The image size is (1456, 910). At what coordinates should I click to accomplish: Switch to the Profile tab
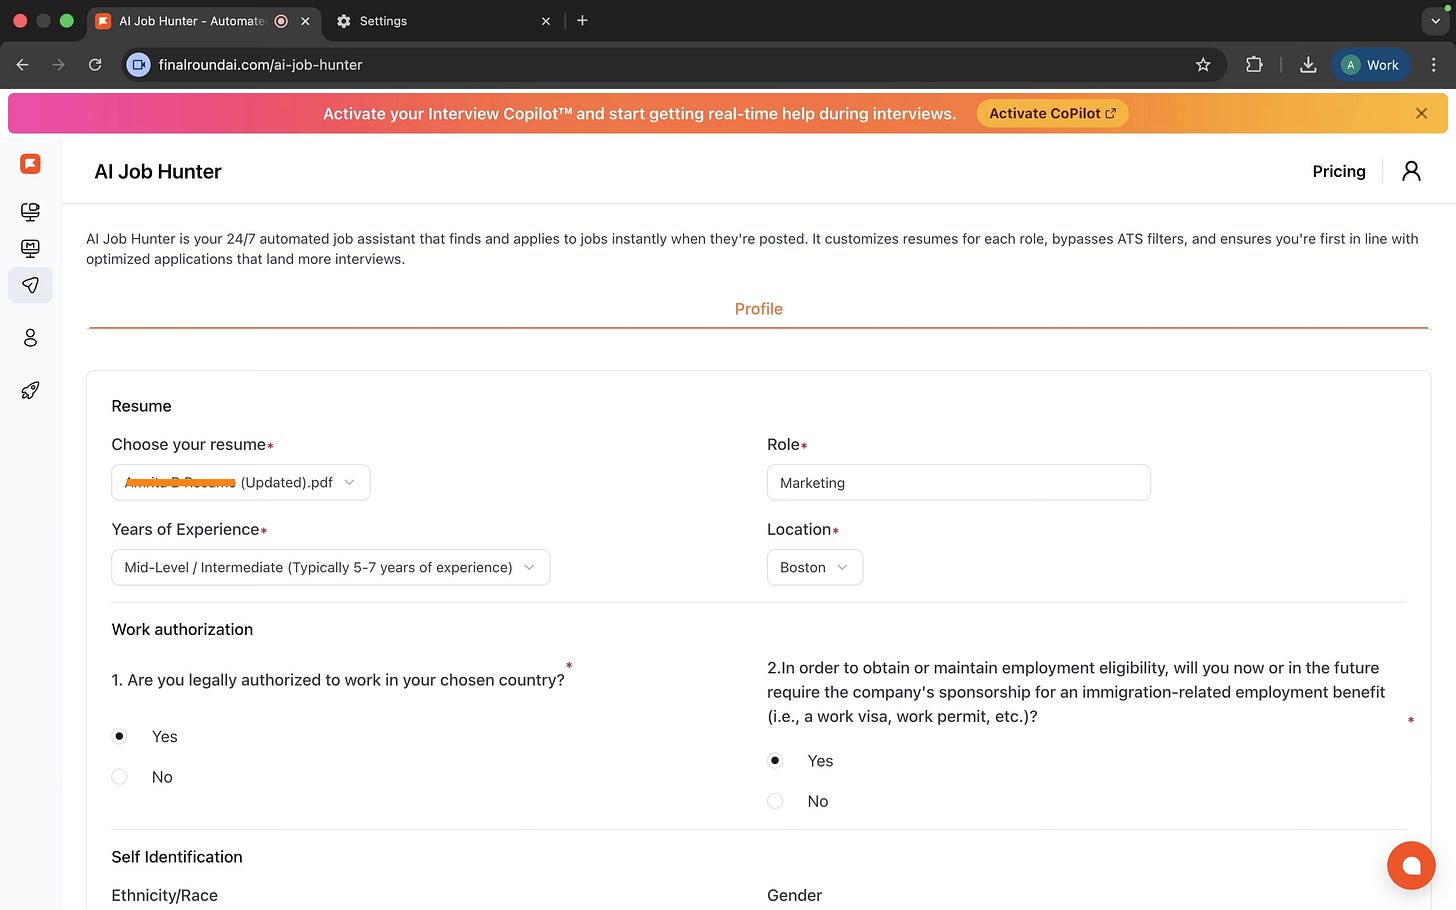tap(758, 309)
